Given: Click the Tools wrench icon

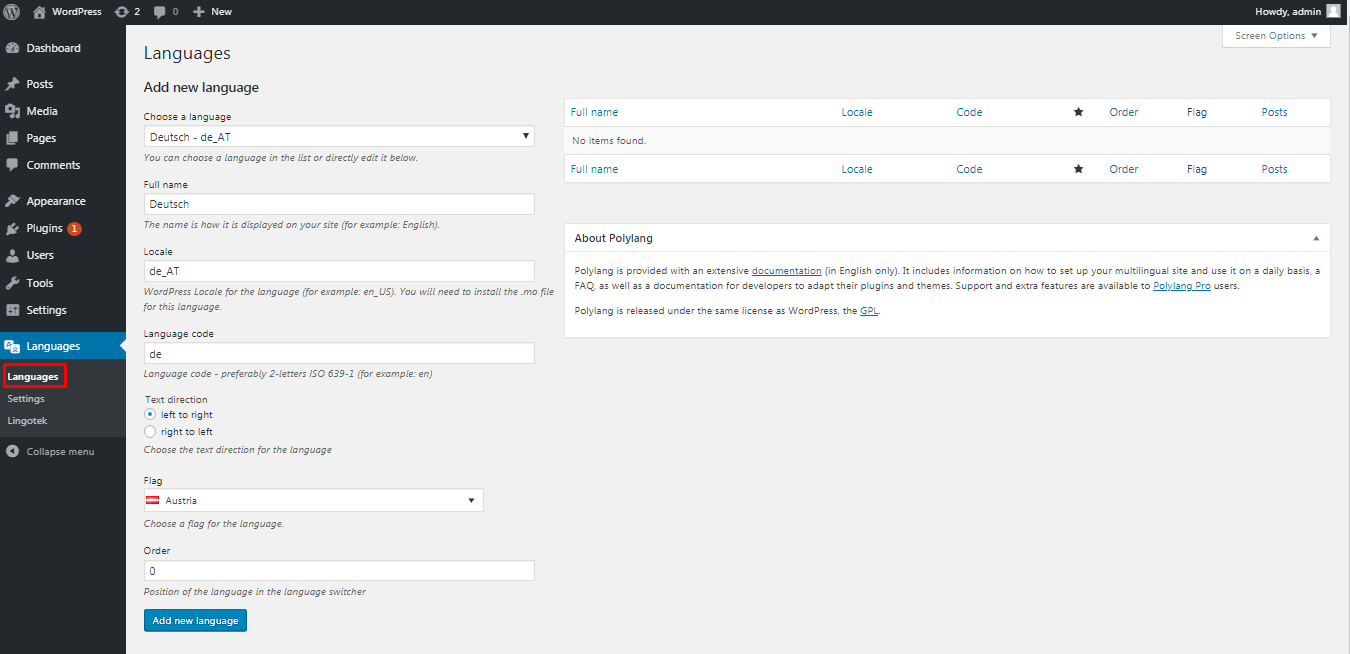Looking at the screenshot, I should (13, 283).
